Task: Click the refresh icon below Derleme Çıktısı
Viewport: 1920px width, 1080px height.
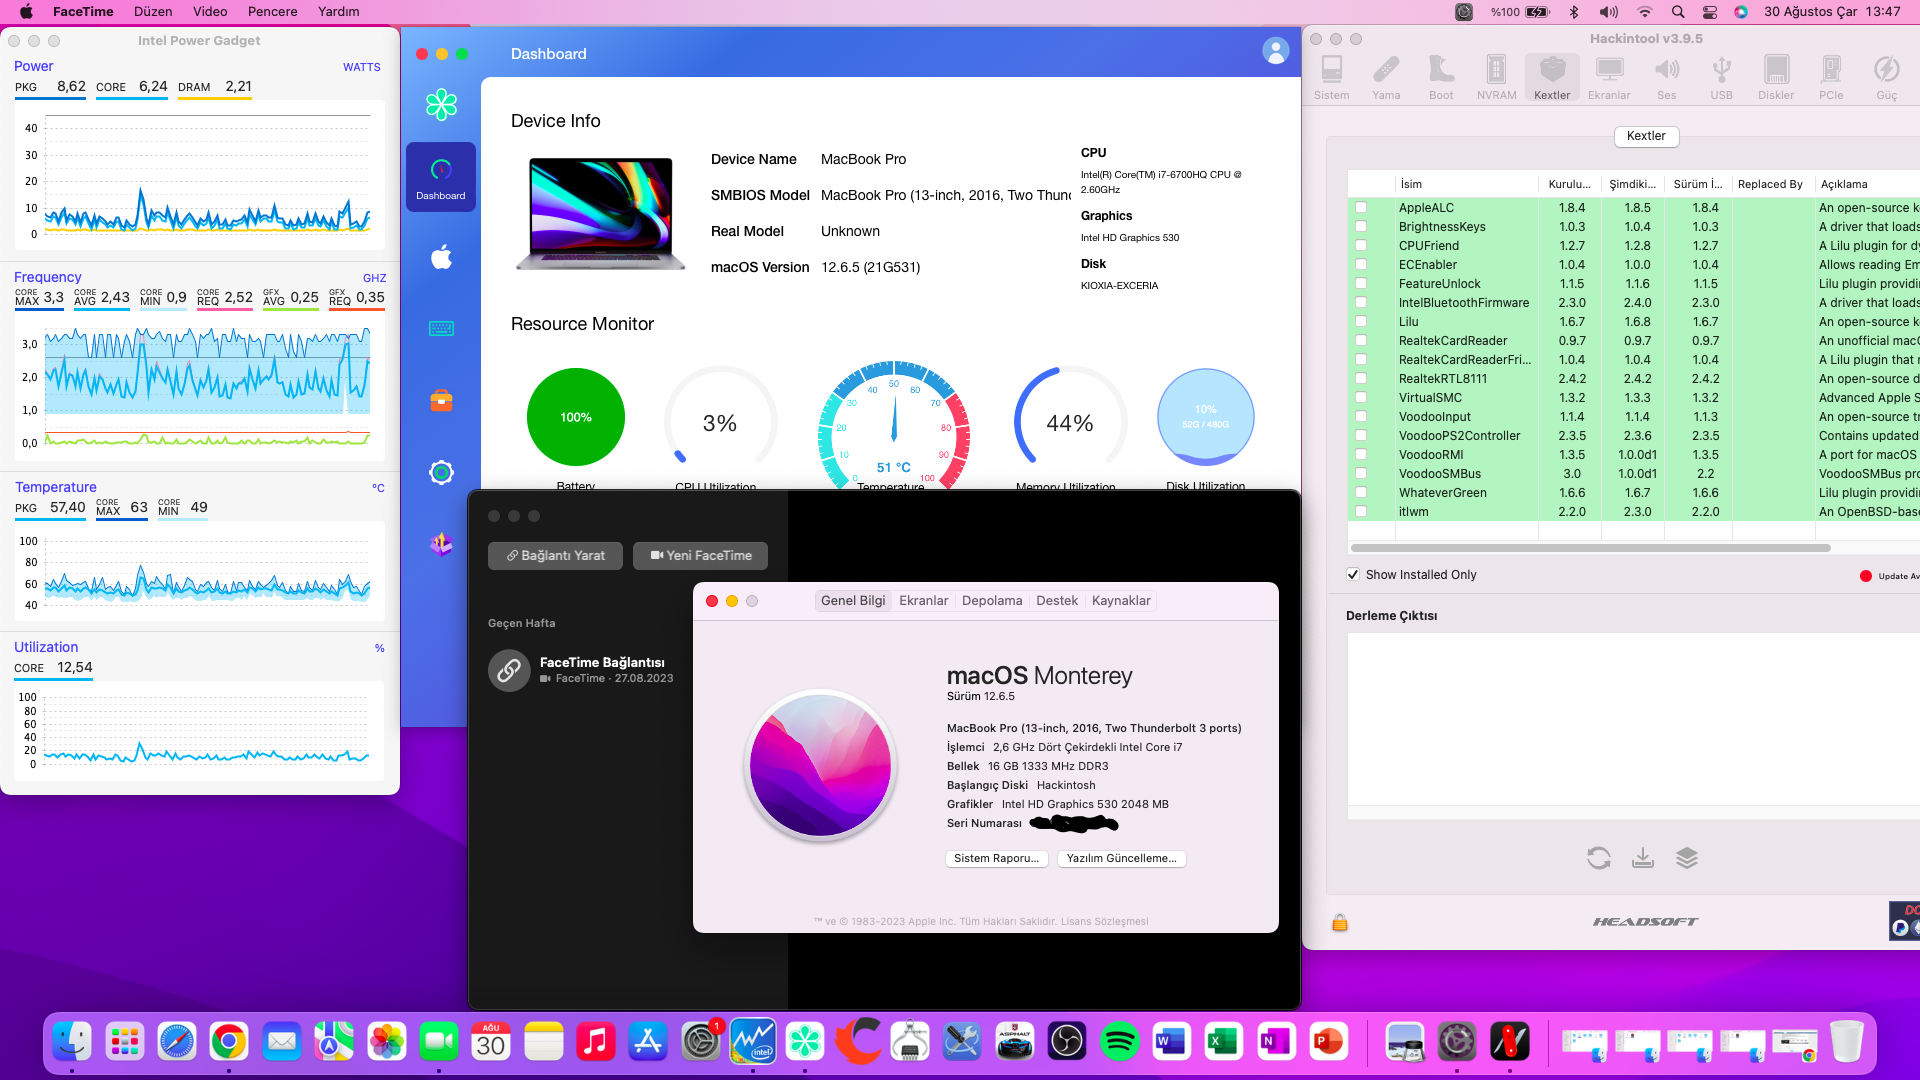Action: coord(1598,857)
